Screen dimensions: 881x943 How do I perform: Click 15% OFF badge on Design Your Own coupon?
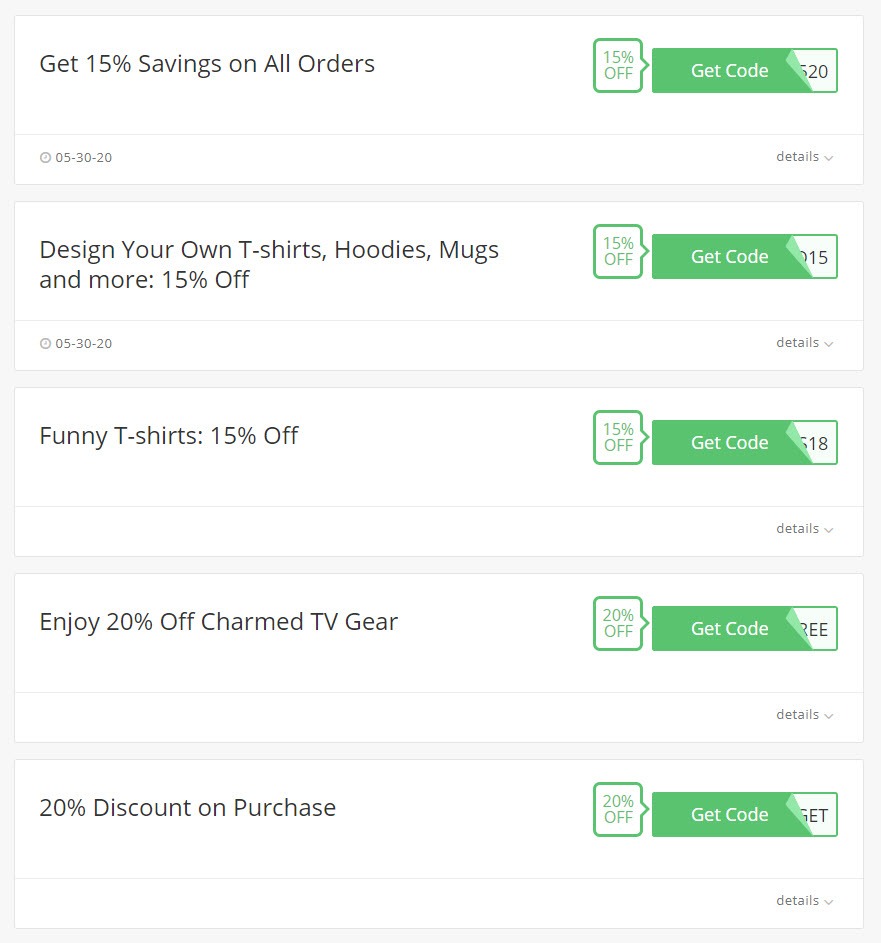(618, 252)
